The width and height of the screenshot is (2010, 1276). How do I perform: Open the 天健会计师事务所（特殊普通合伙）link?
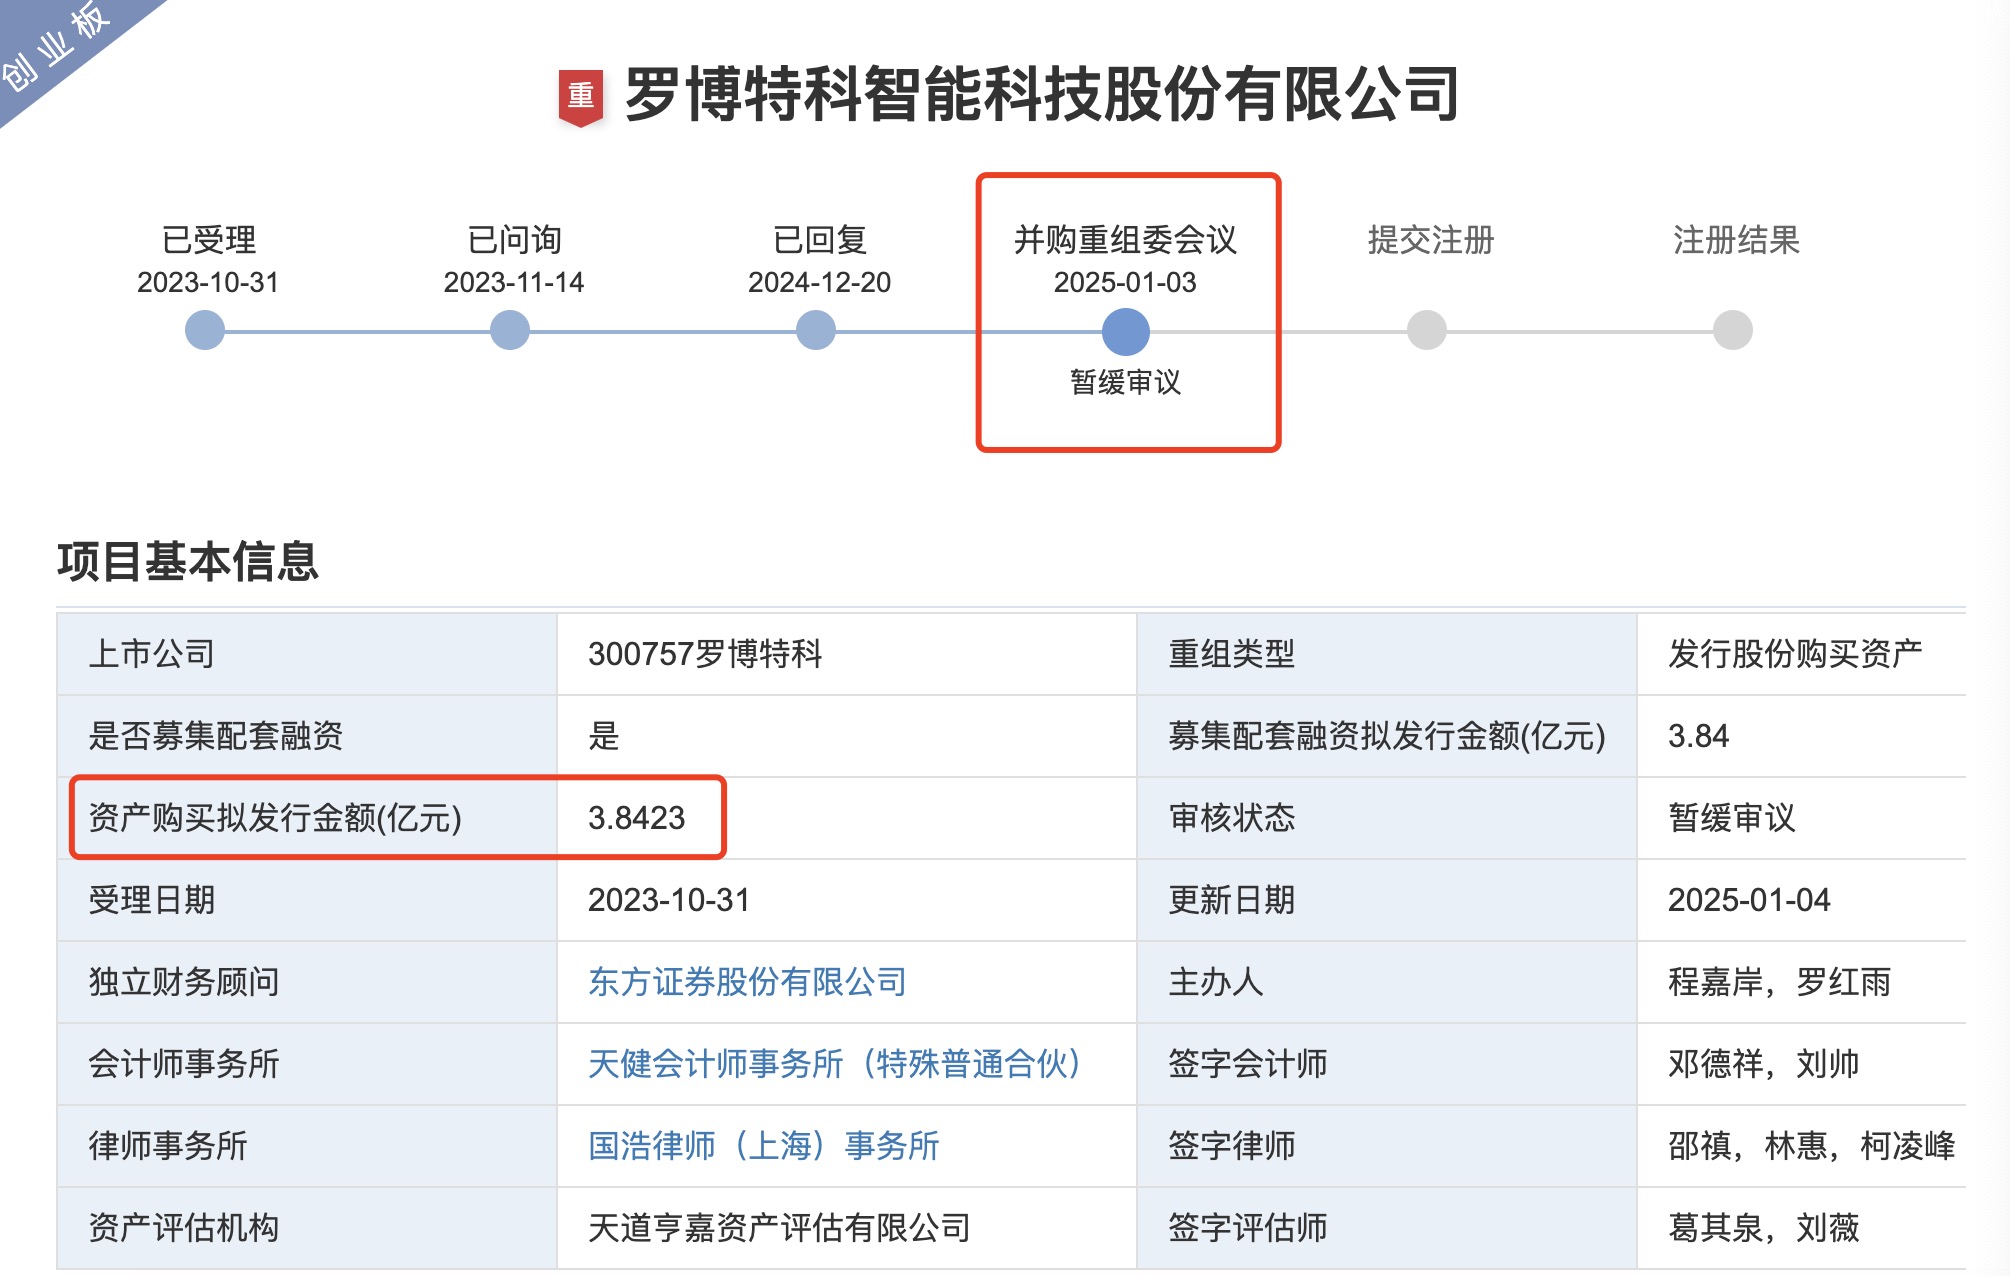tap(834, 1064)
